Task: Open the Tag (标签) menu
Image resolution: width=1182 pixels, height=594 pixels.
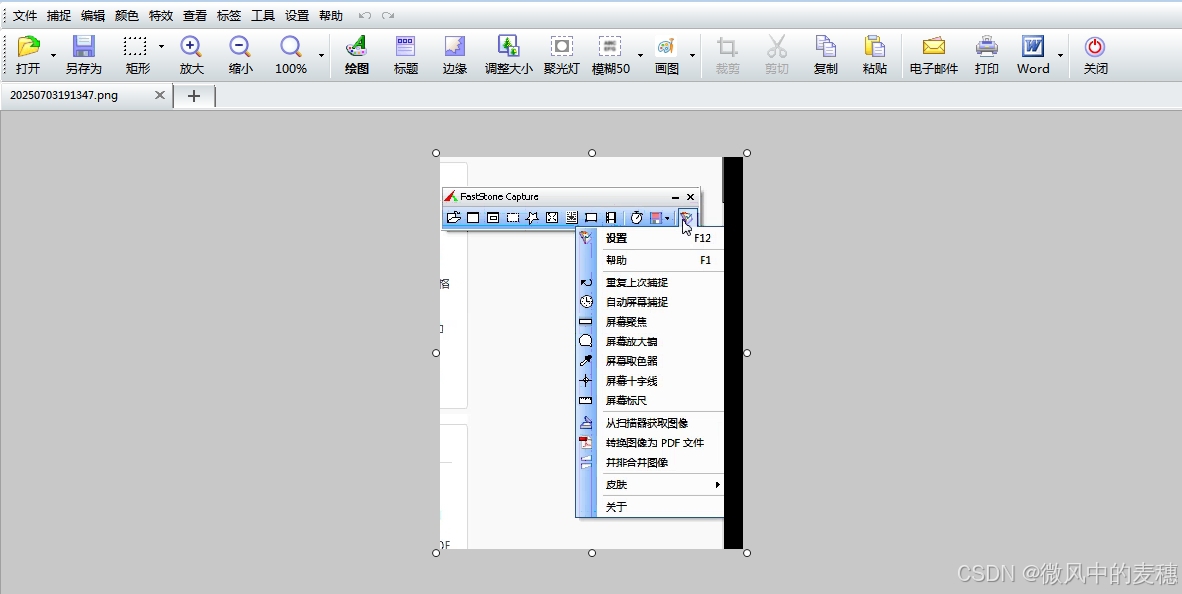Action: coord(228,15)
